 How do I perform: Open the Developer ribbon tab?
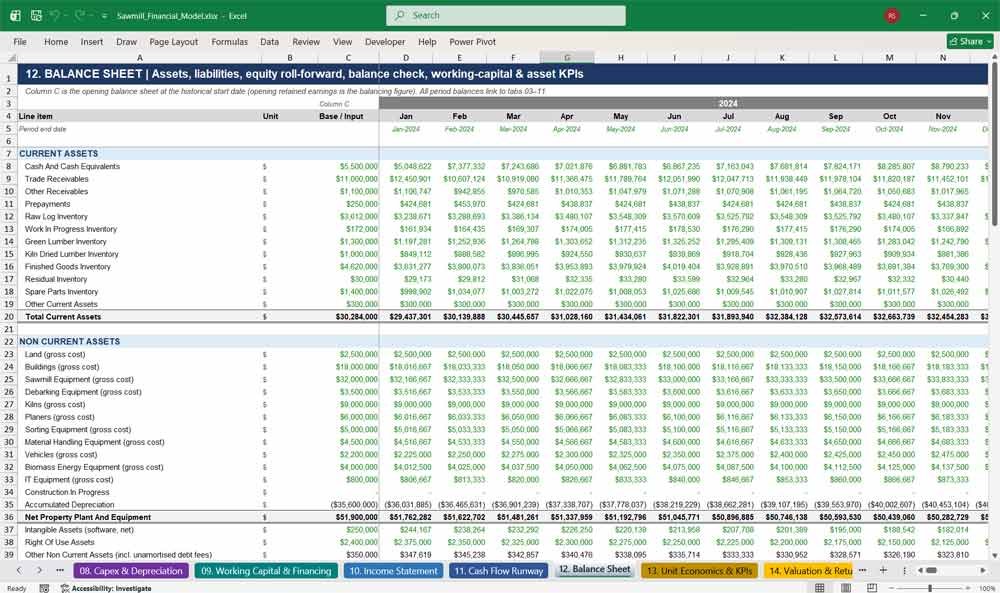point(385,41)
